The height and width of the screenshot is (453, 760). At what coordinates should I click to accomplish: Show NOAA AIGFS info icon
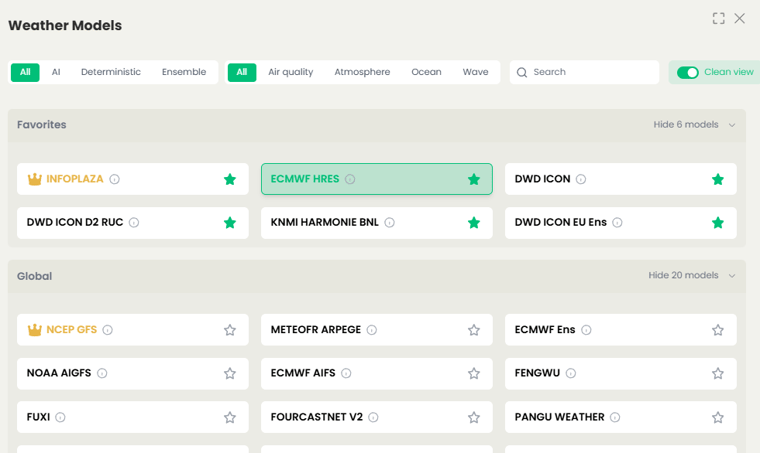click(102, 373)
